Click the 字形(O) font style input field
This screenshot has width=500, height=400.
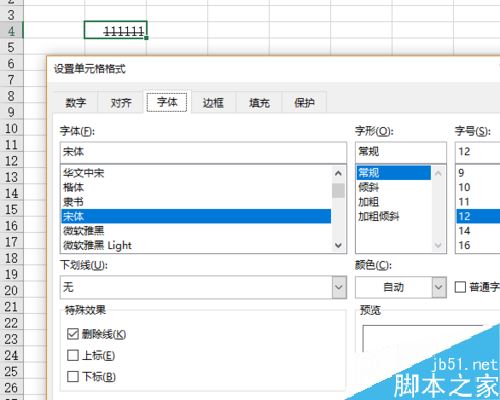[401, 152]
